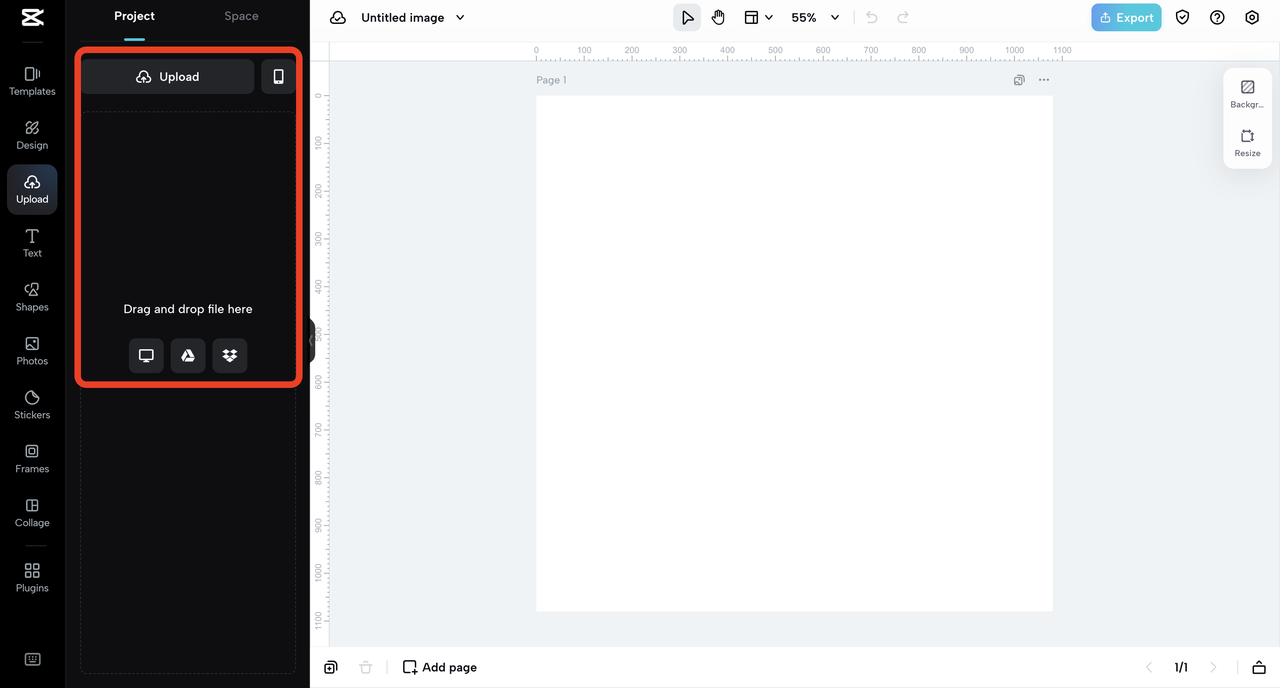Viewport: 1280px width, 688px height.
Task: Open the Collage panel
Action: (32, 513)
